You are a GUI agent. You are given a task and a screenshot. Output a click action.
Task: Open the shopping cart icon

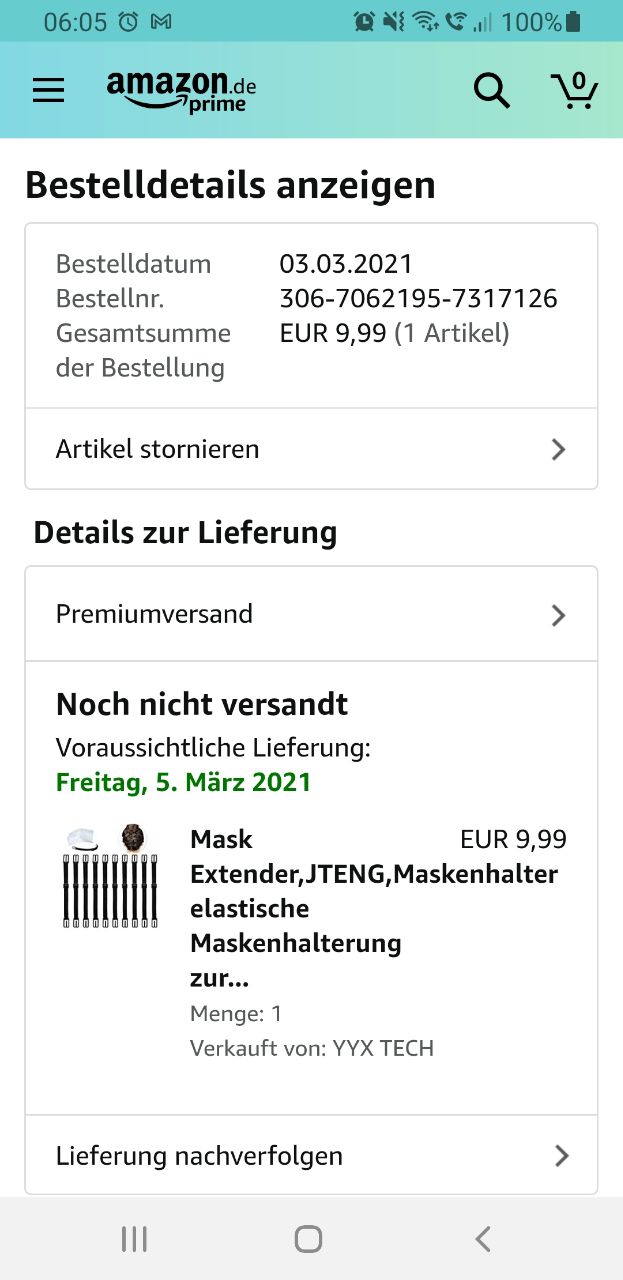tap(574, 90)
